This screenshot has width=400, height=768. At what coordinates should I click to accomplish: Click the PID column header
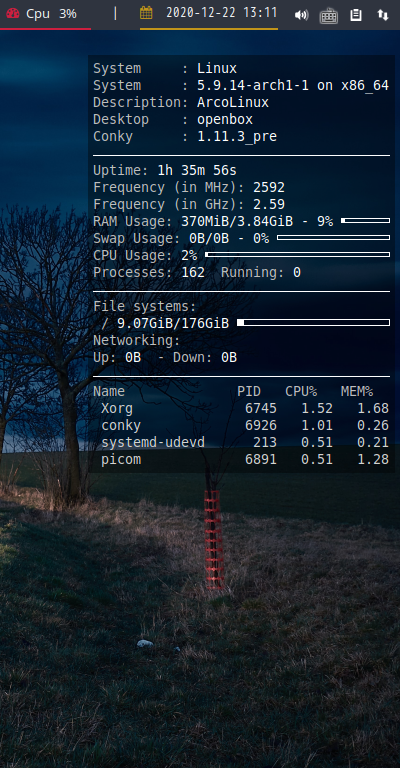249,391
